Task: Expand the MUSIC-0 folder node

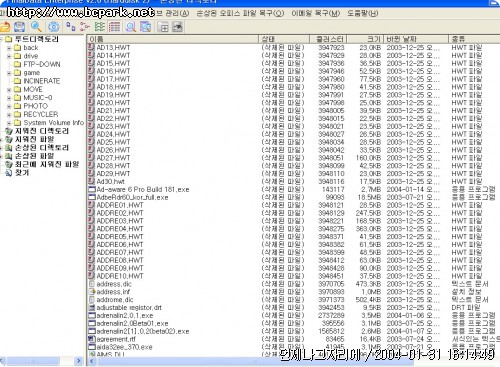Action: click(9, 98)
